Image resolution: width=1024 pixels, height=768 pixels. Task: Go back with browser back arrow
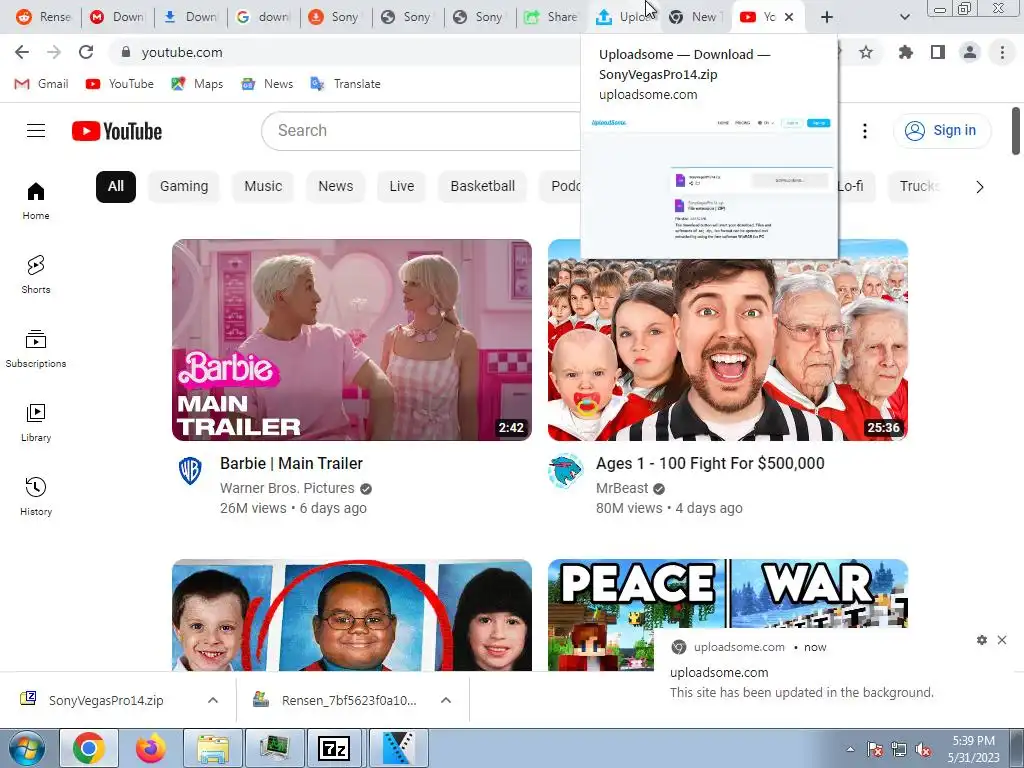(x=22, y=52)
